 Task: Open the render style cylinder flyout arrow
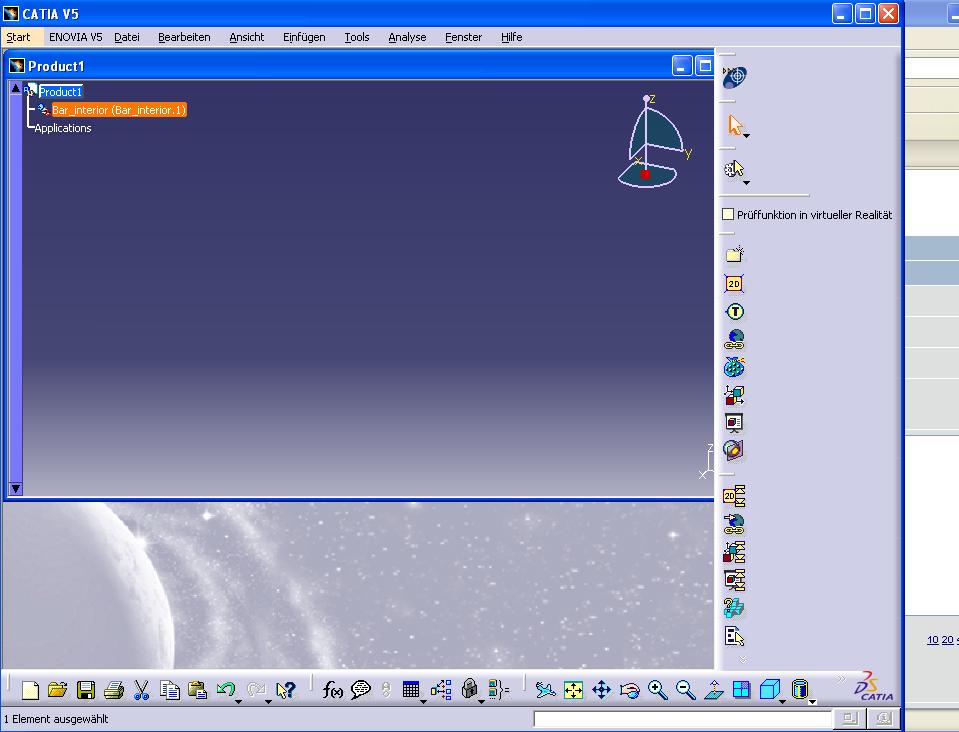pyautogui.click(x=812, y=701)
